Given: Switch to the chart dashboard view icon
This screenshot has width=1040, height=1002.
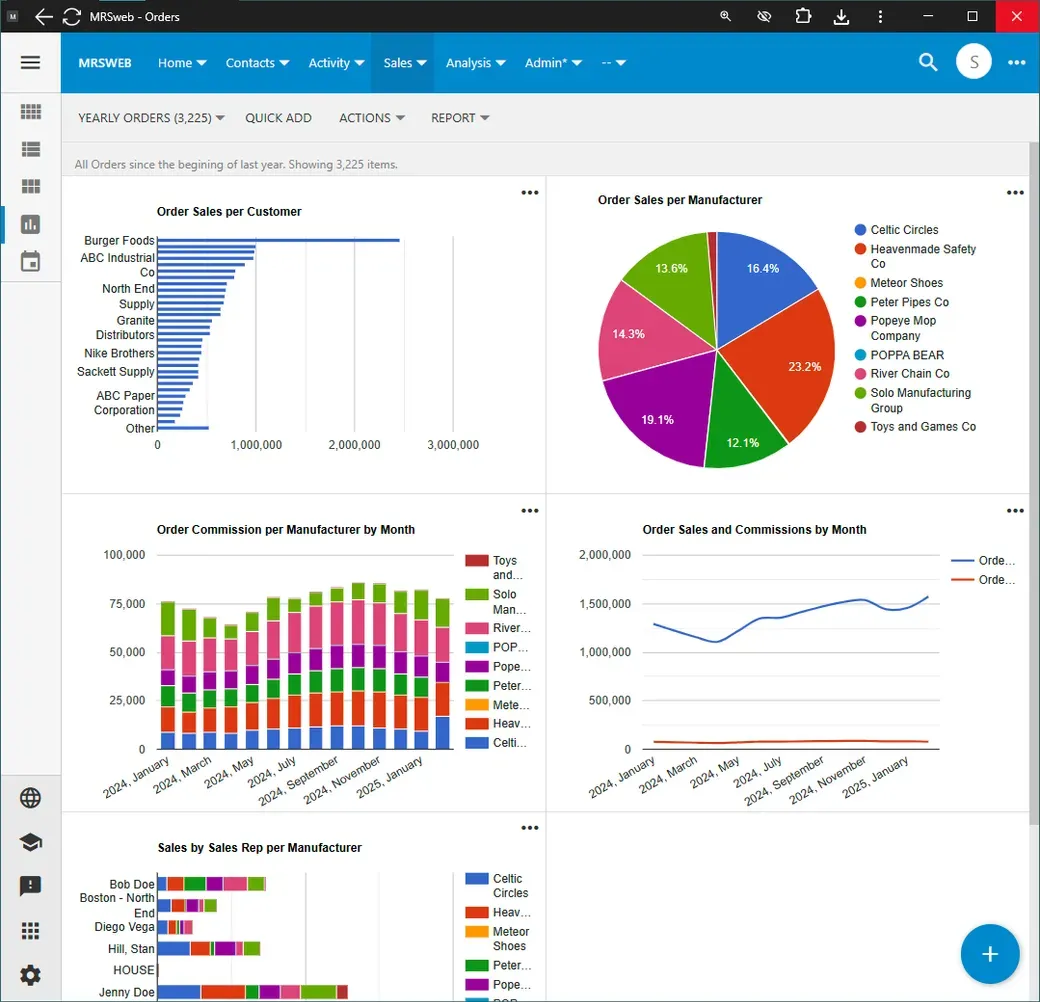Looking at the screenshot, I should pos(31,224).
